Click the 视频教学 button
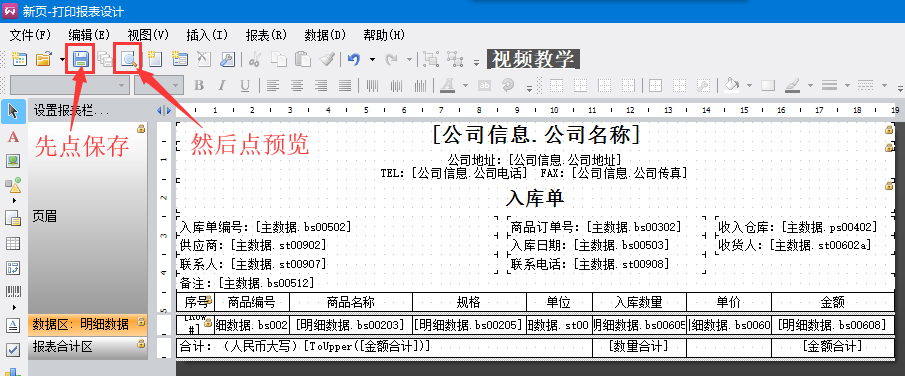The image size is (905, 376). point(533,58)
